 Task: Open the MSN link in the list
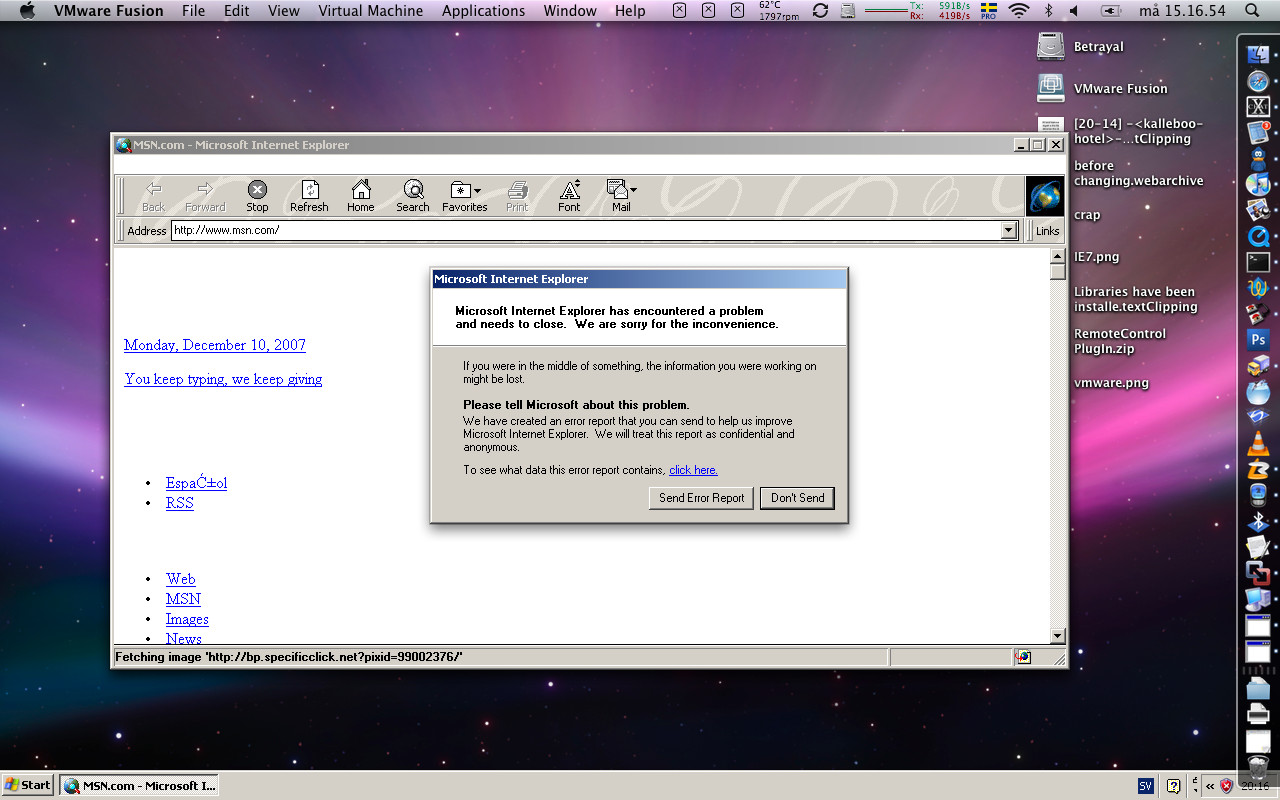click(183, 599)
